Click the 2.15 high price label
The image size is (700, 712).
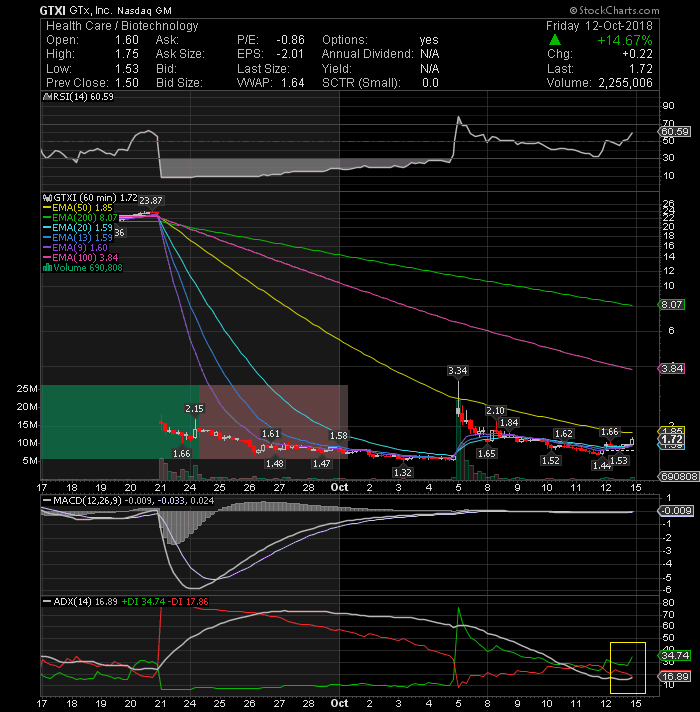(x=194, y=409)
